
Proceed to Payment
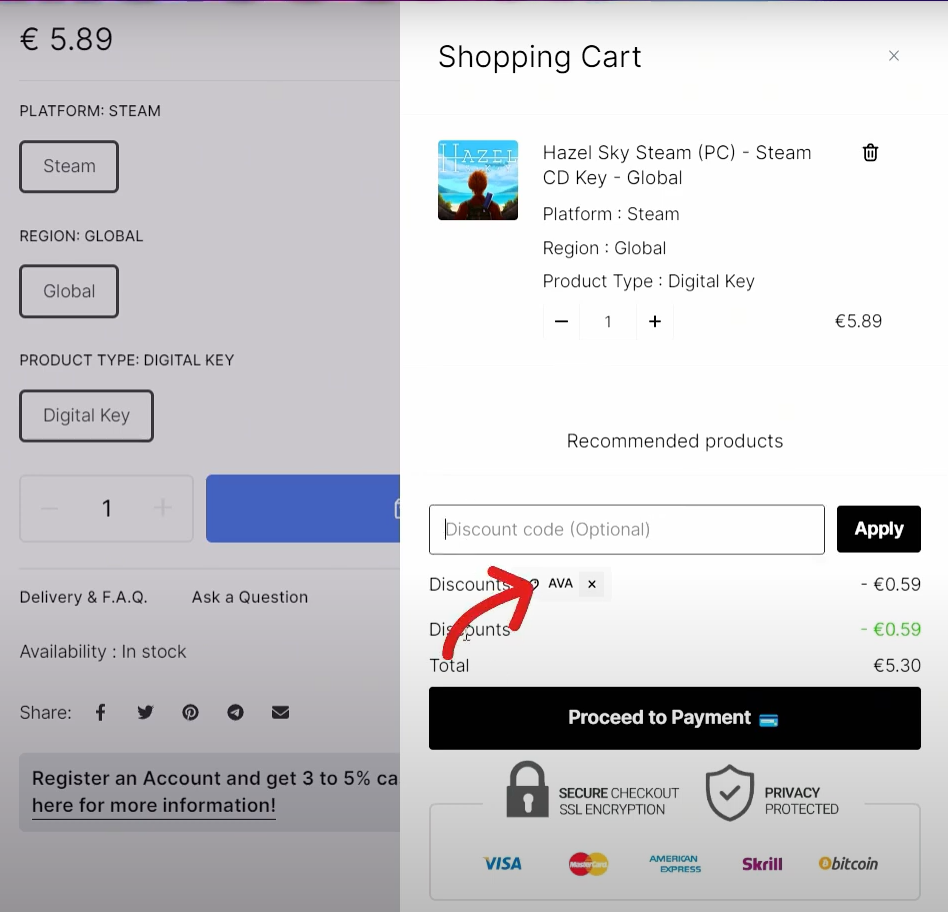click(675, 718)
